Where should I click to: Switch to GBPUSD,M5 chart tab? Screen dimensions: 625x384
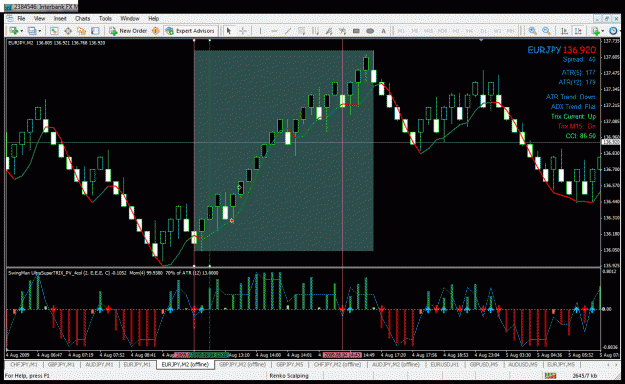[x=483, y=364]
